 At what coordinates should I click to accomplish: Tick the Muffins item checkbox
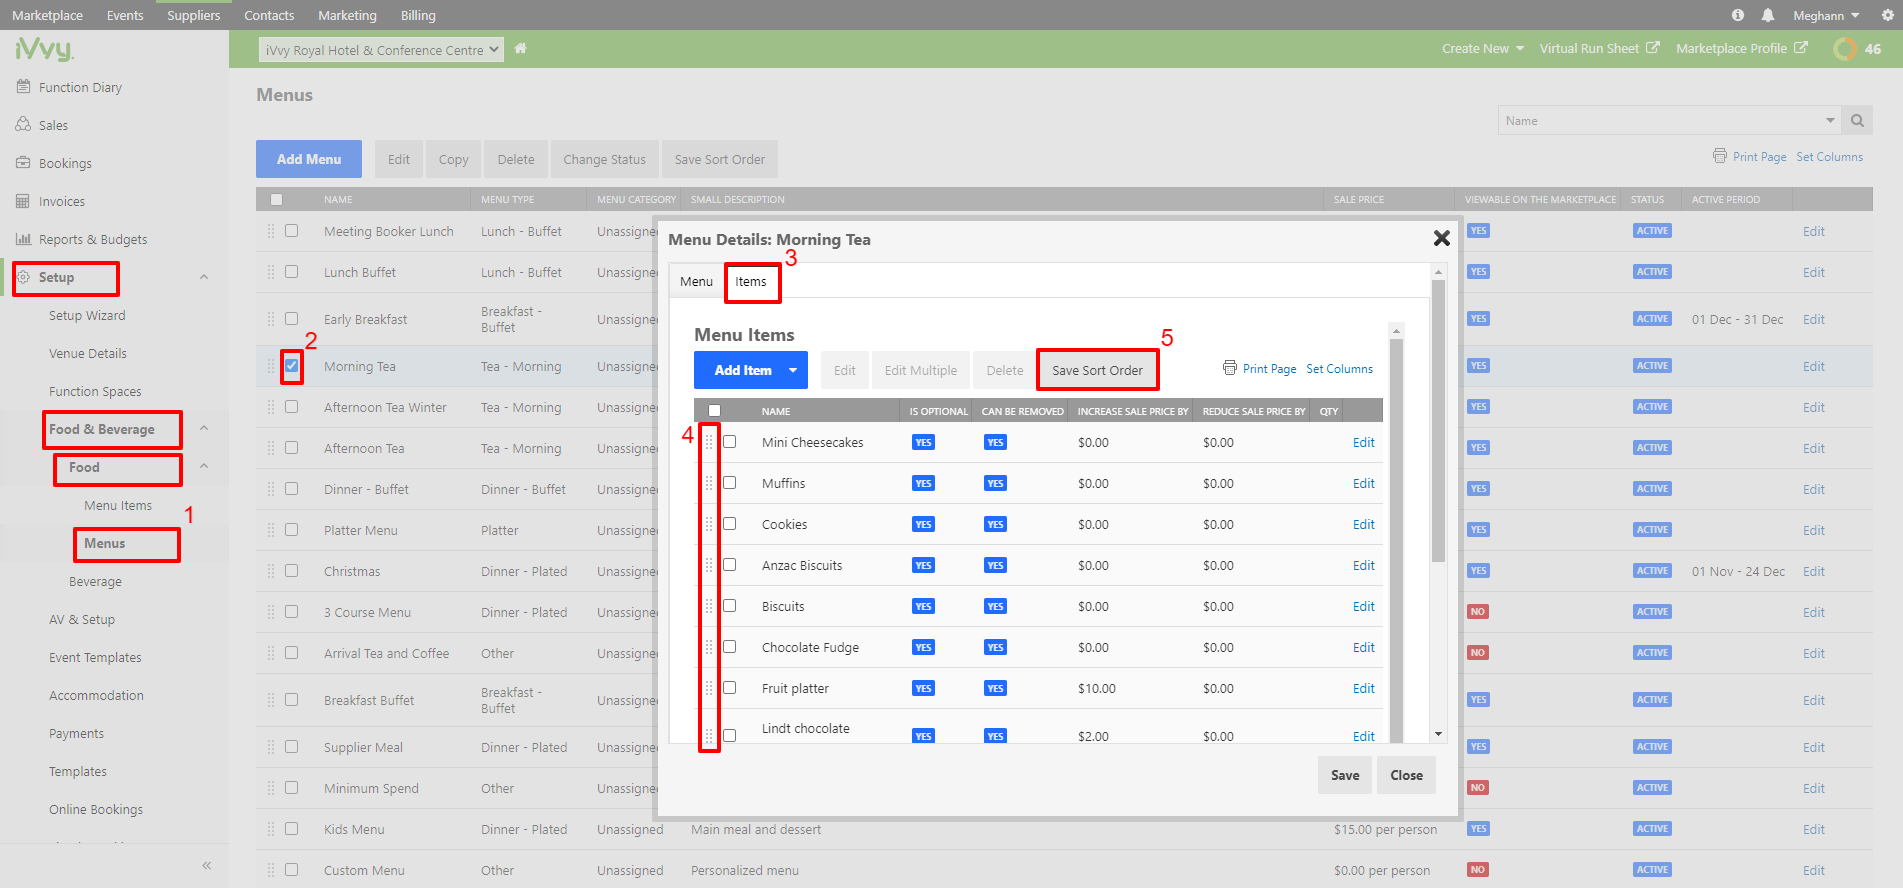pyautogui.click(x=730, y=483)
